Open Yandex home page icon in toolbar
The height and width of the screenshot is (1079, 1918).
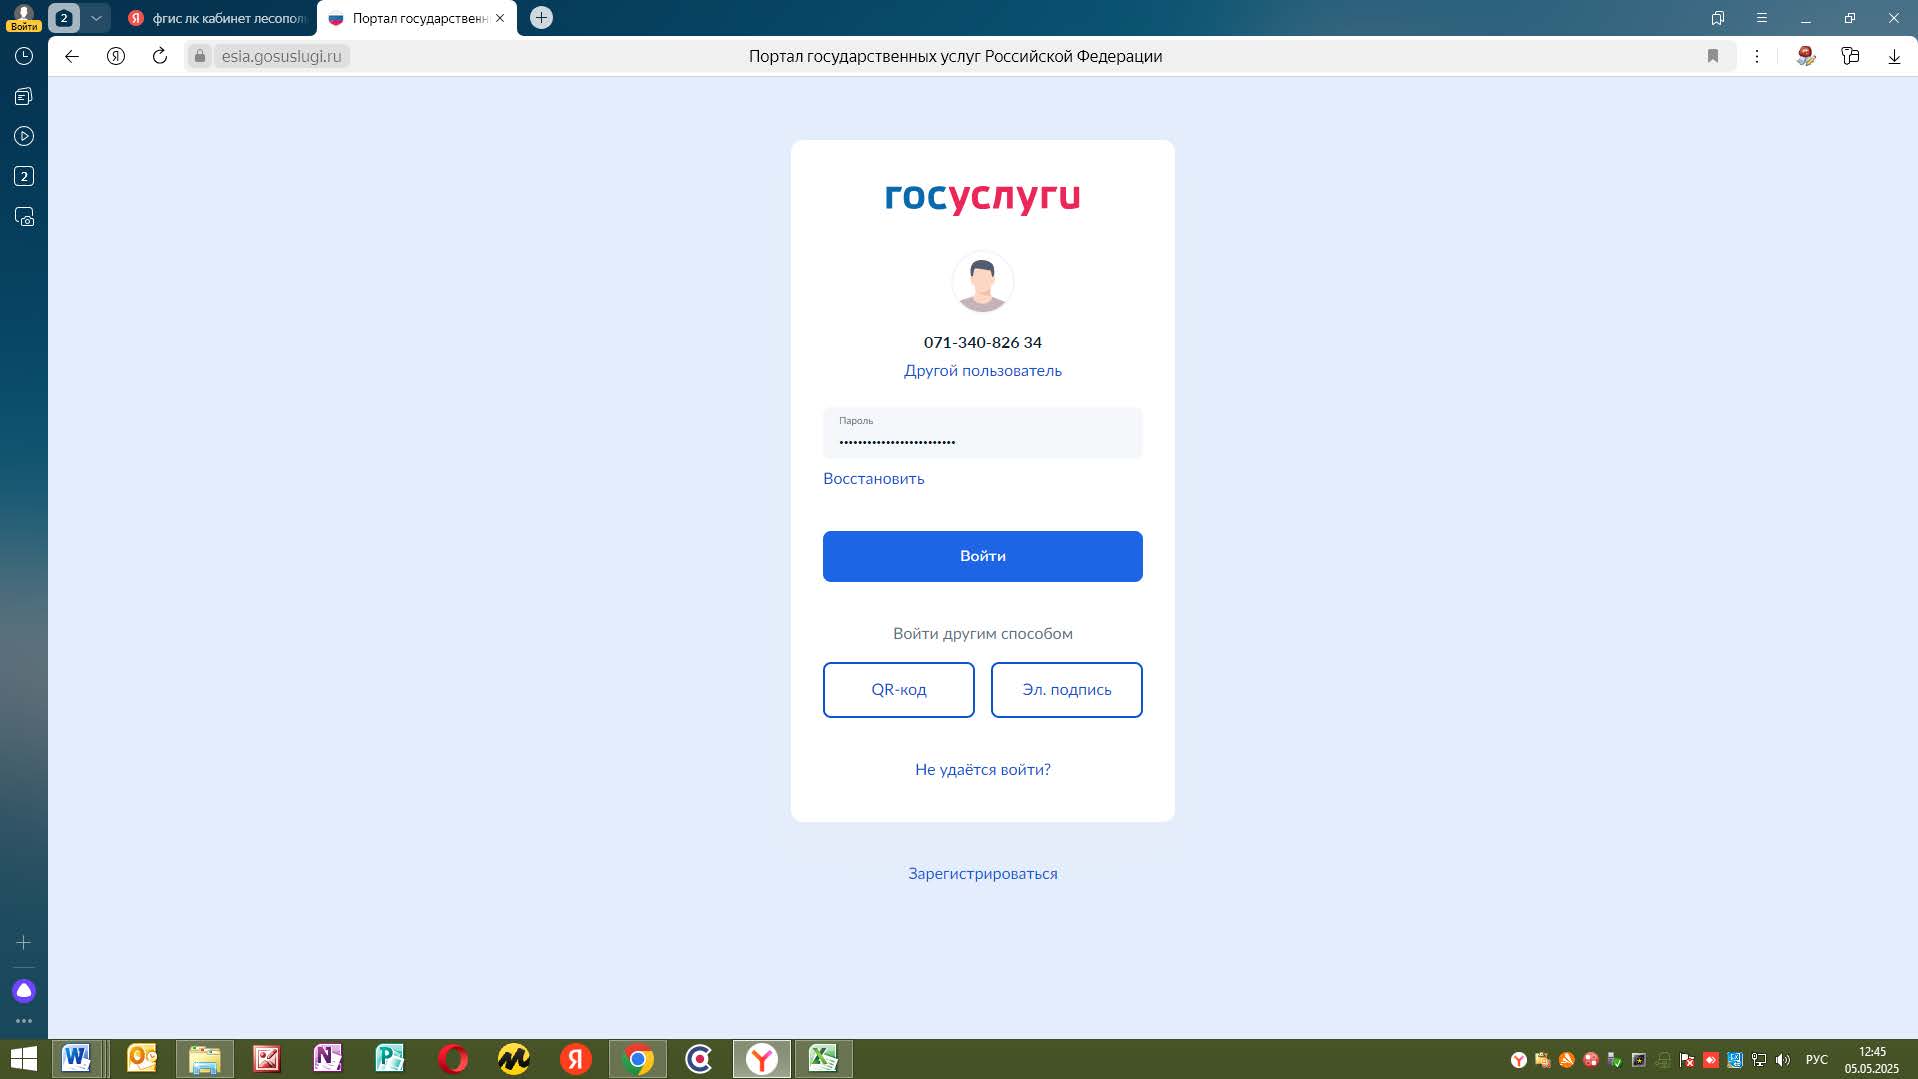116,56
